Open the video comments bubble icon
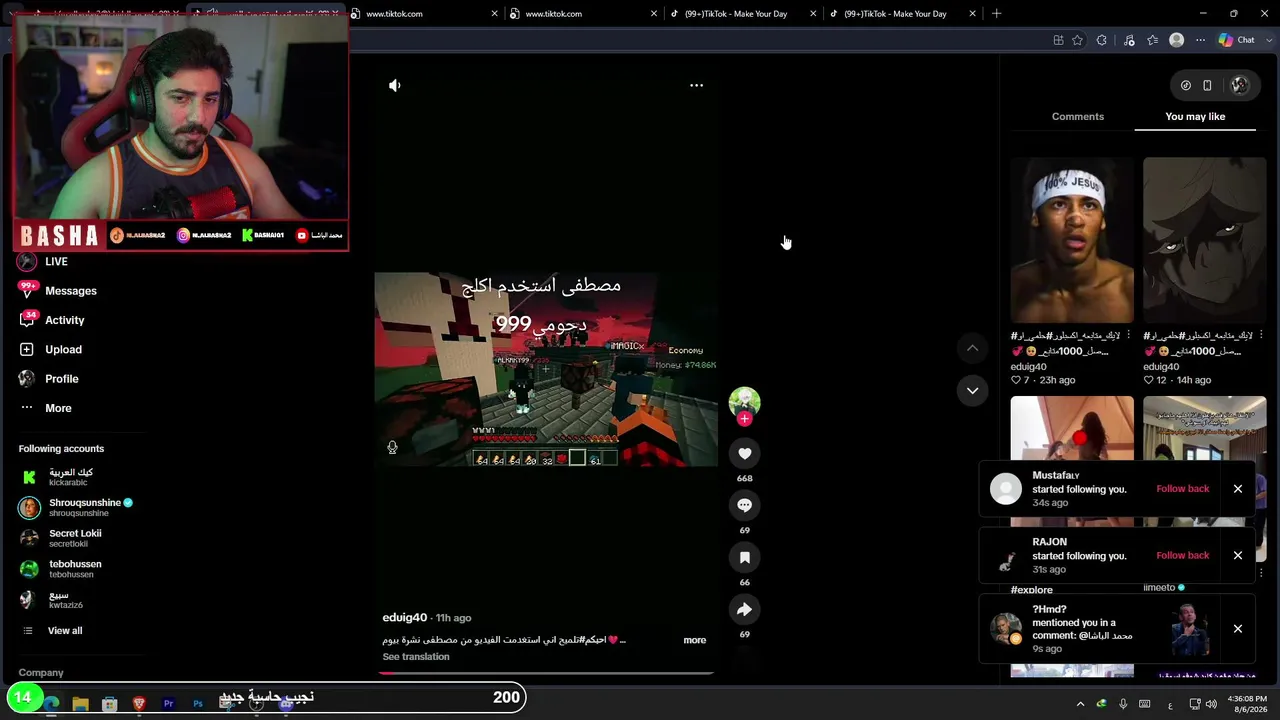 coord(744,505)
